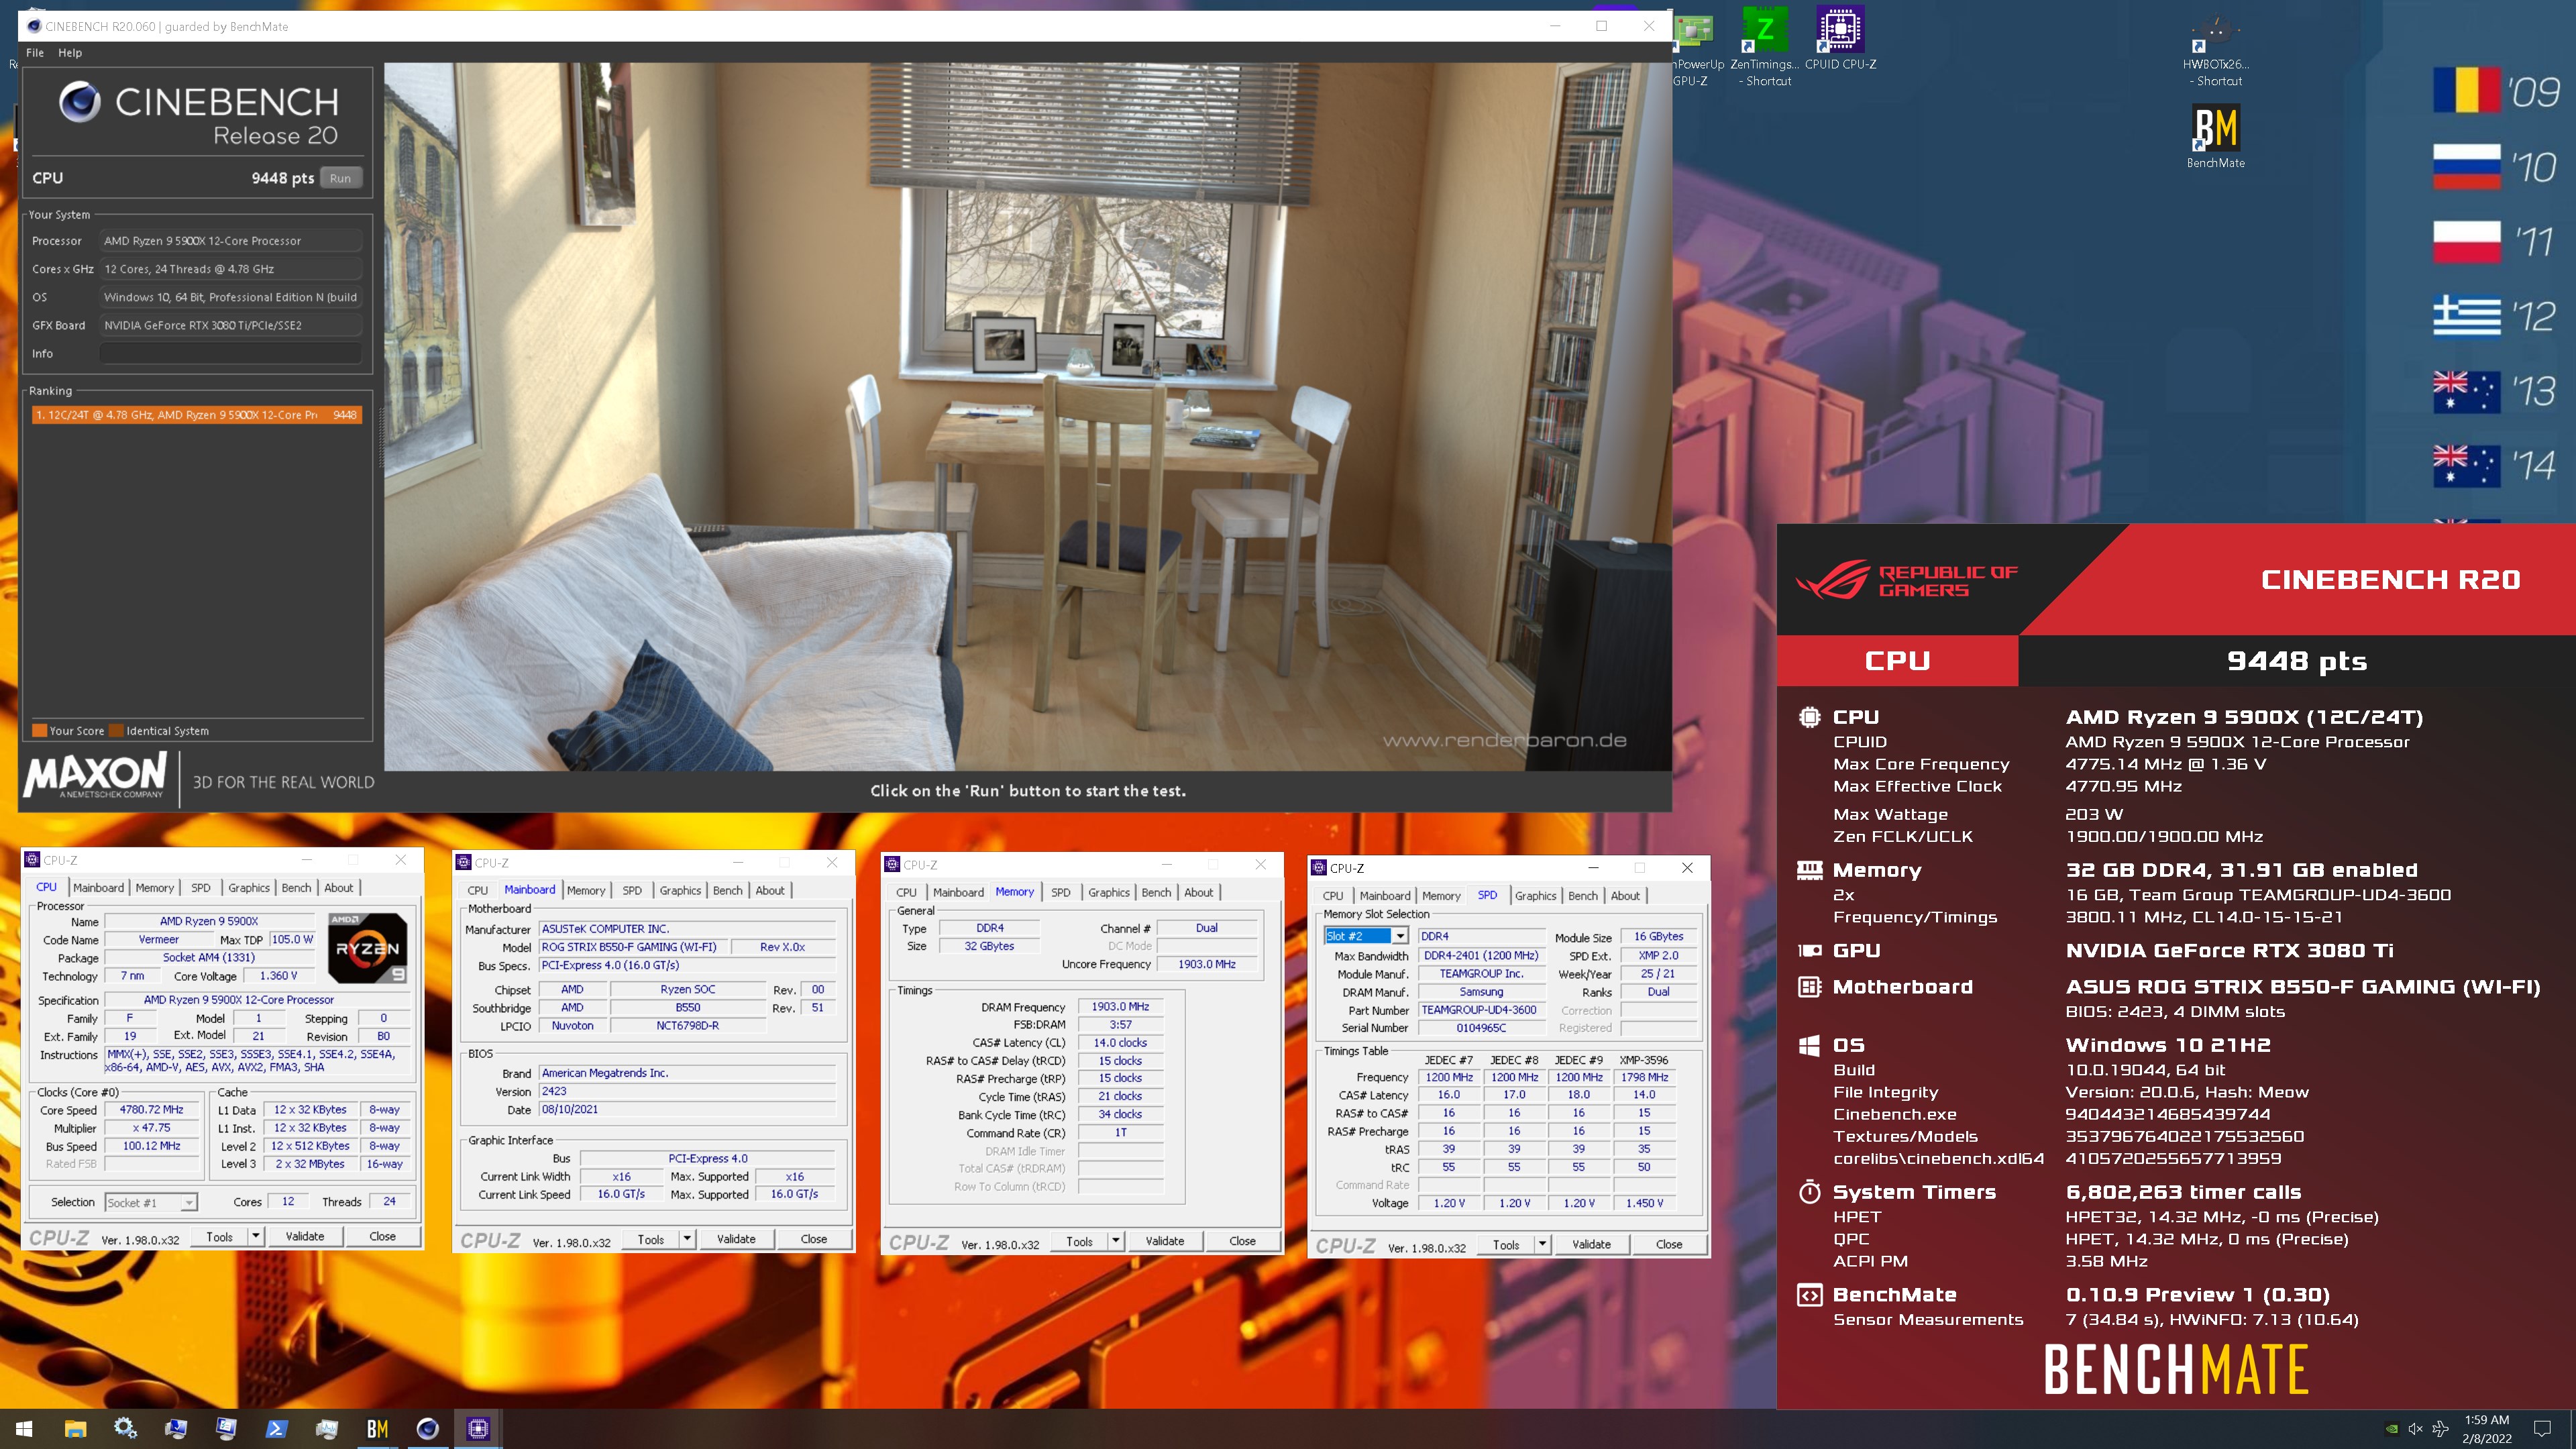Click the Core Speed value 4780.72 MHz
The image size is (2576, 1449).
point(151,1110)
